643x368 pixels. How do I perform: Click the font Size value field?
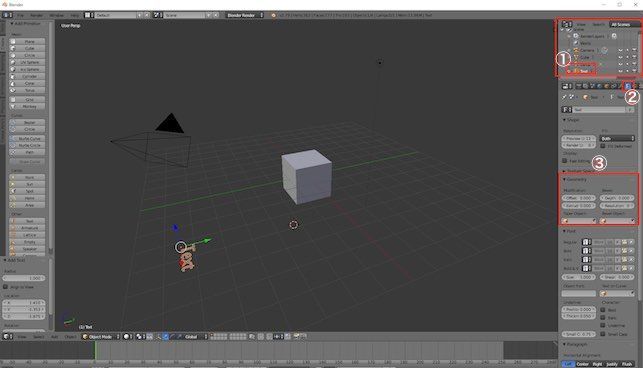coord(579,277)
